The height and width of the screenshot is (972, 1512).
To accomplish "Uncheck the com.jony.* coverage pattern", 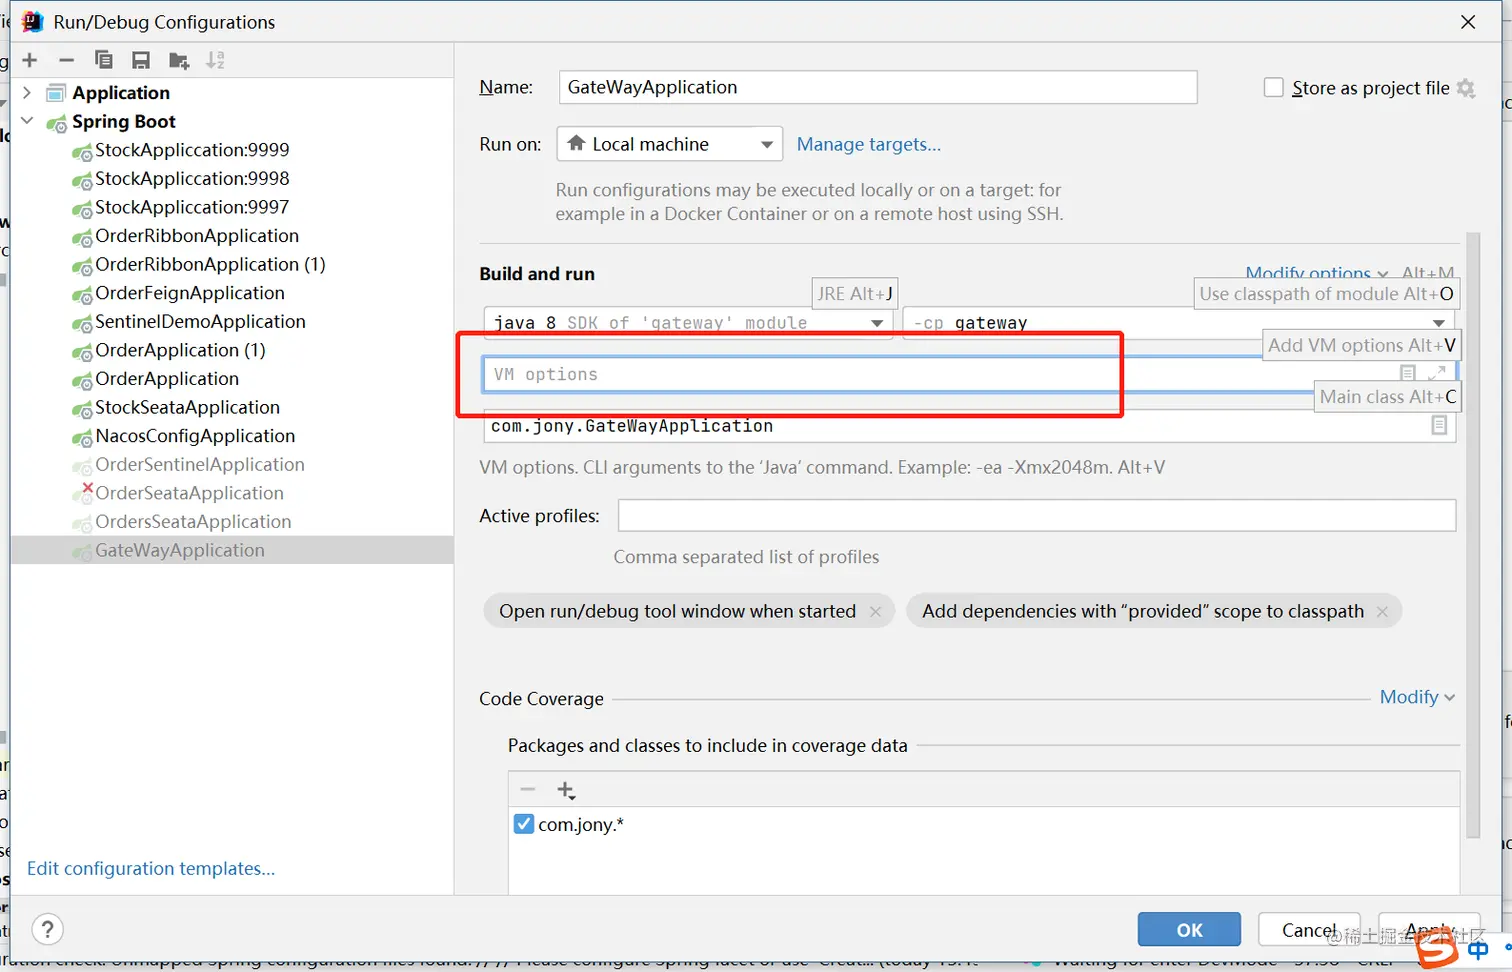I will point(524,824).
